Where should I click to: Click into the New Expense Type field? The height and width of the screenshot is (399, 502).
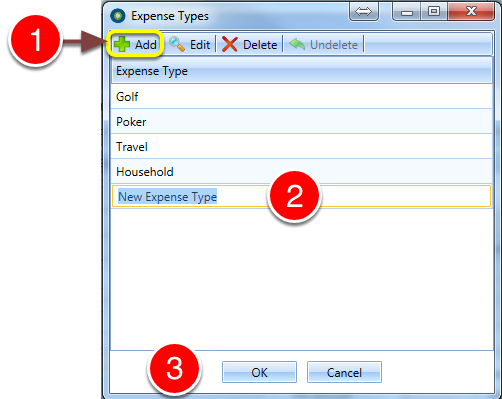(x=302, y=196)
